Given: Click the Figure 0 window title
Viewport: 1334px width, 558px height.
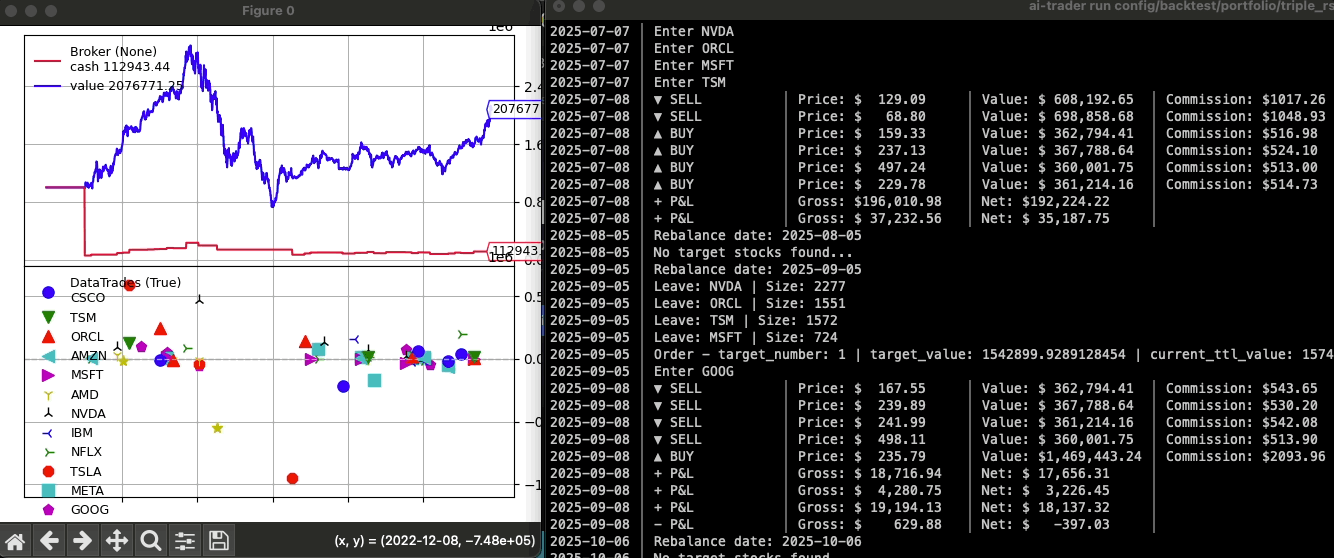Looking at the screenshot, I should coord(268,11).
